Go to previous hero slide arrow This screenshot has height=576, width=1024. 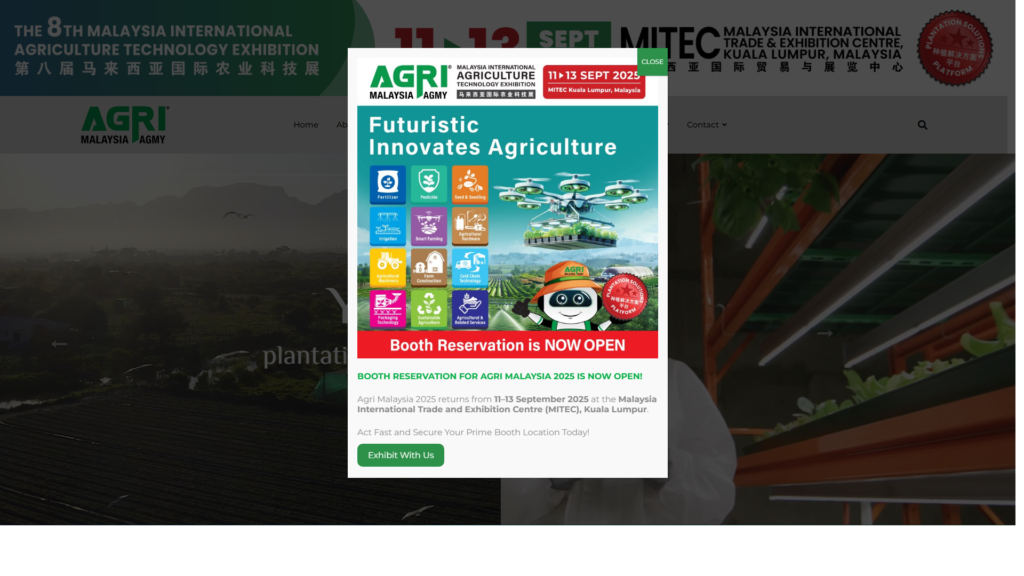pos(59,346)
